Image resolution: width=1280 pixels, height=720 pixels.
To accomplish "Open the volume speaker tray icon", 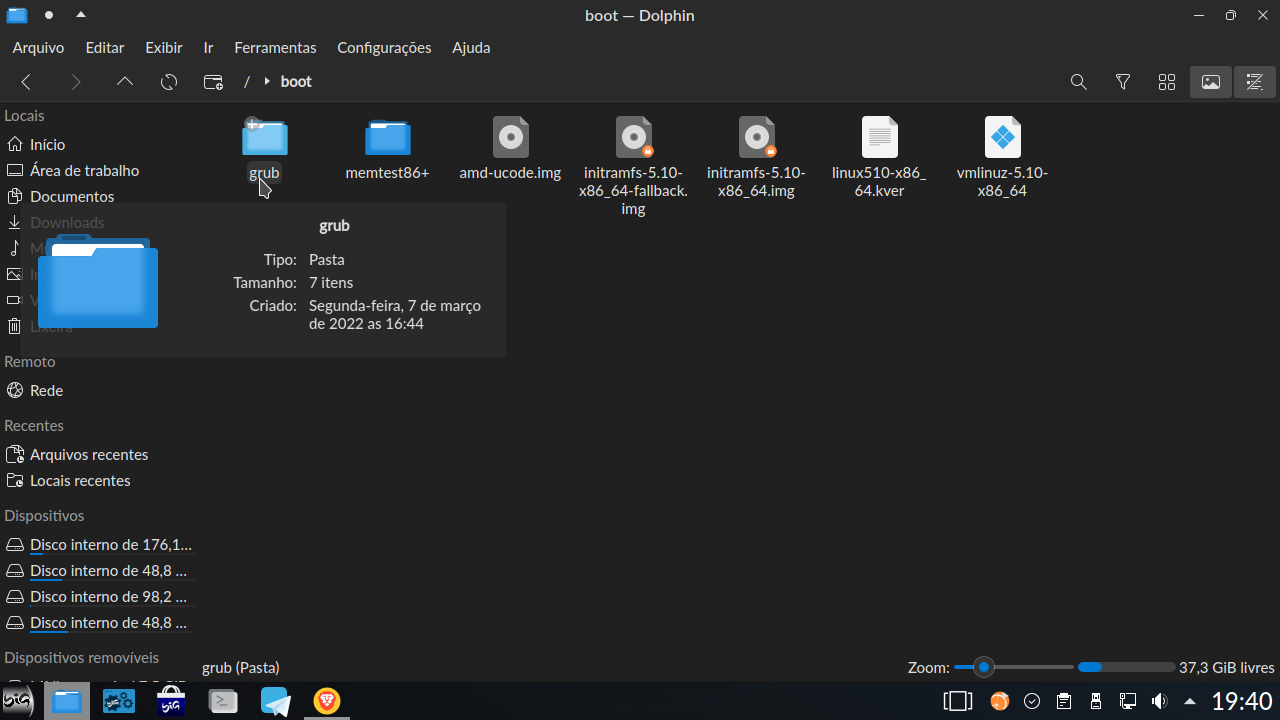I will (x=1160, y=701).
